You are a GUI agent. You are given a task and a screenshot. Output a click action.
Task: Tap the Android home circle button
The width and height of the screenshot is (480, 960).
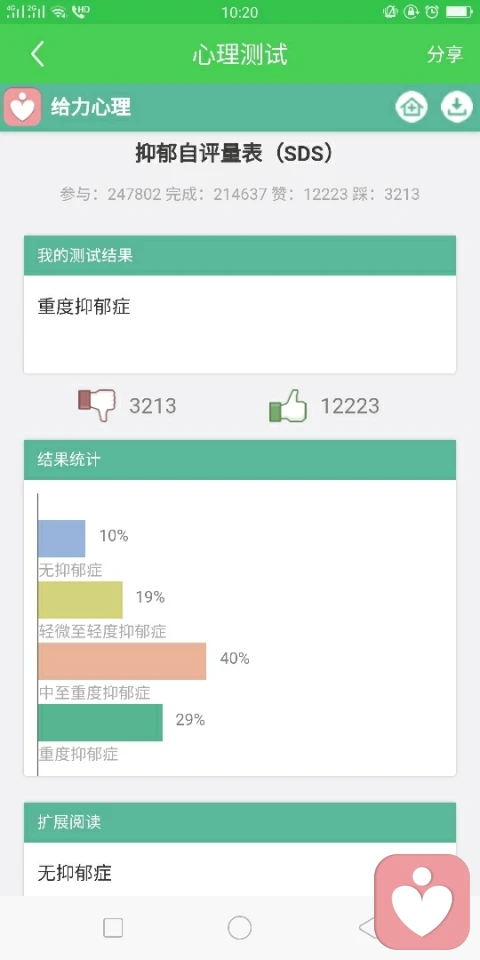click(x=239, y=928)
